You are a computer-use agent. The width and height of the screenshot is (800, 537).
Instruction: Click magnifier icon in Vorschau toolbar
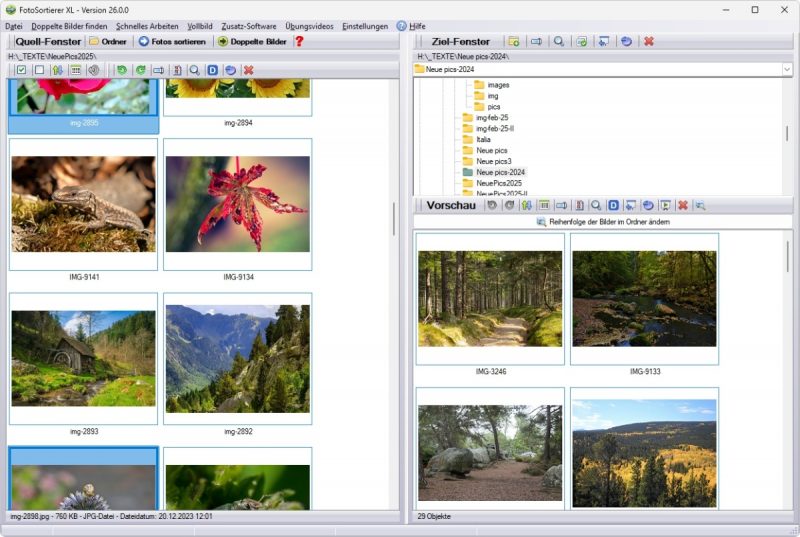(596, 205)
